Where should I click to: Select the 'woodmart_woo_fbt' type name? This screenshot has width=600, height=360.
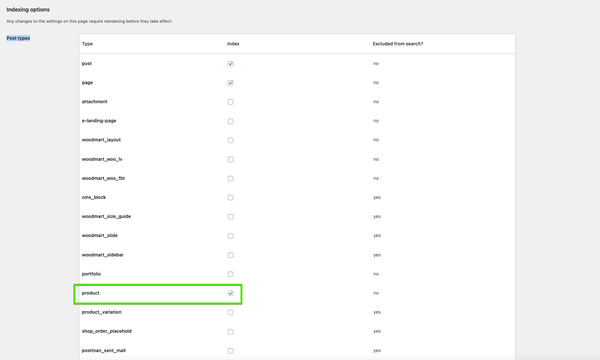click(103, 178)
